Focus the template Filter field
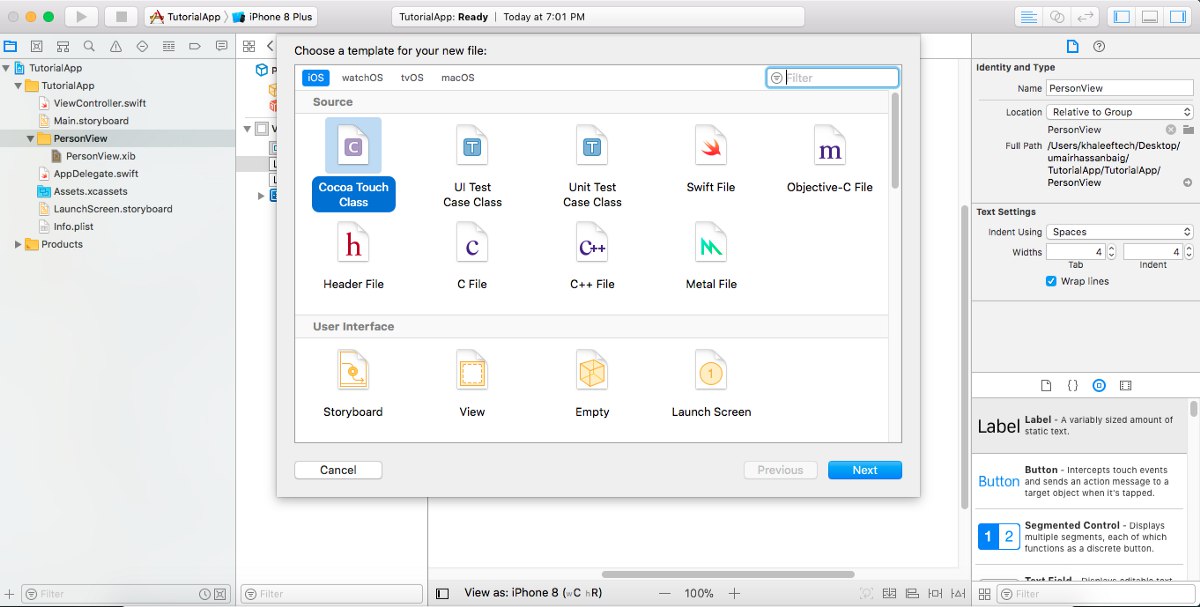 pos(832,77)
